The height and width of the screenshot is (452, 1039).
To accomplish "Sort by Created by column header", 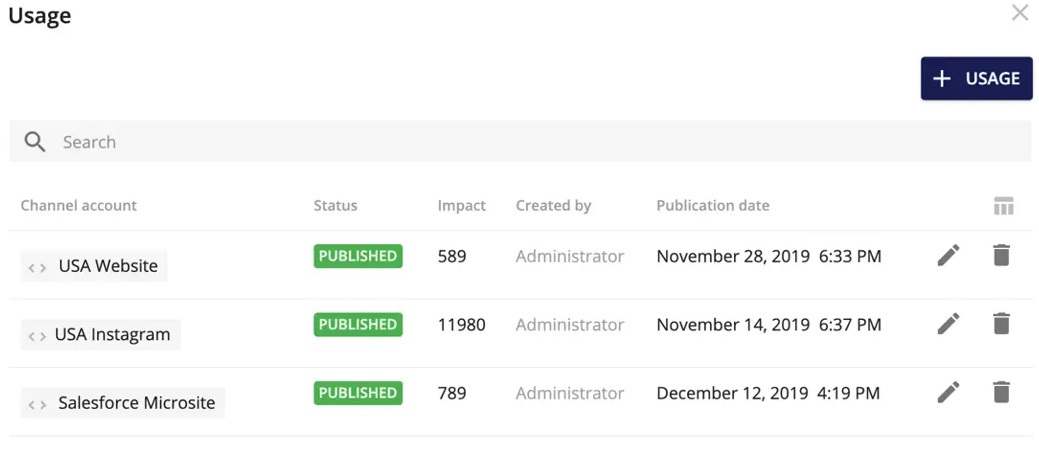I will [x=553, y=205].
